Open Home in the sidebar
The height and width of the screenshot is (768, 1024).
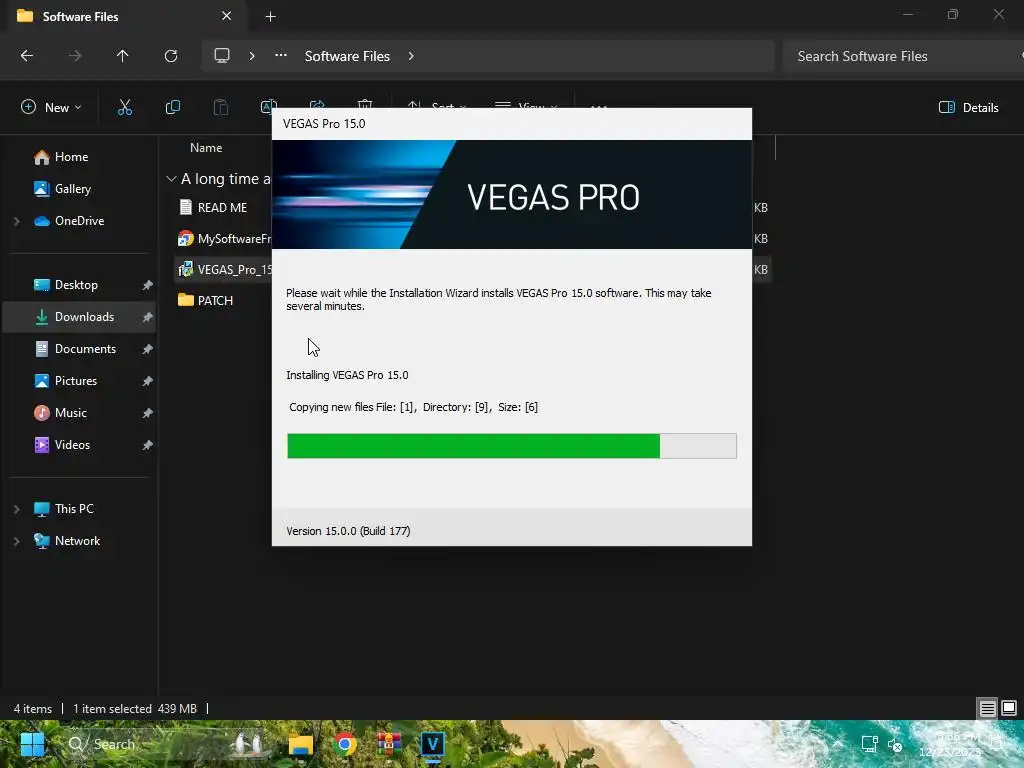71,157
